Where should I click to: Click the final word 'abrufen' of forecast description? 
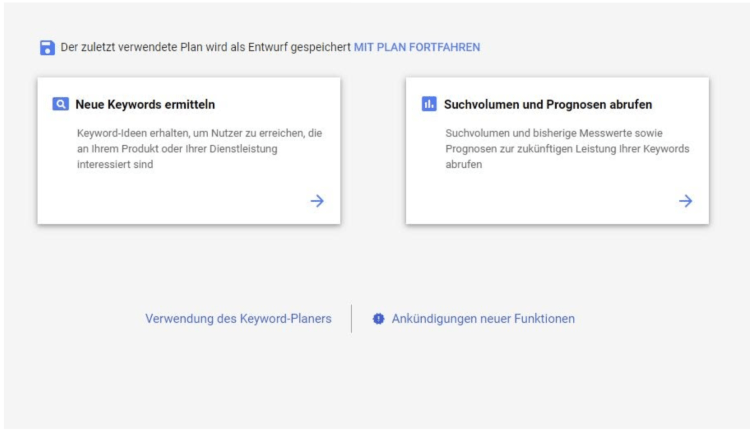pos(463,165)
